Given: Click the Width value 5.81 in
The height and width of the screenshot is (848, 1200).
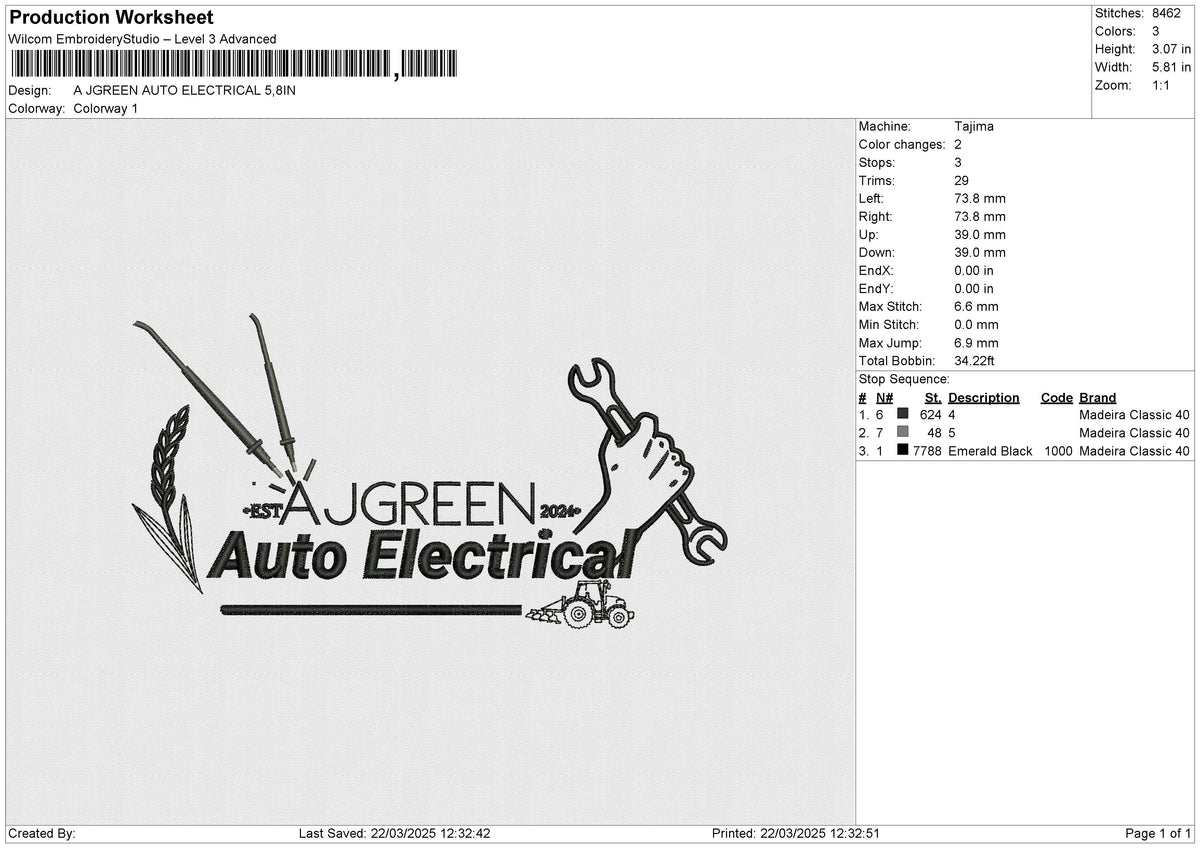Looking at the screenshot, I should click(x=1171, y=67).
